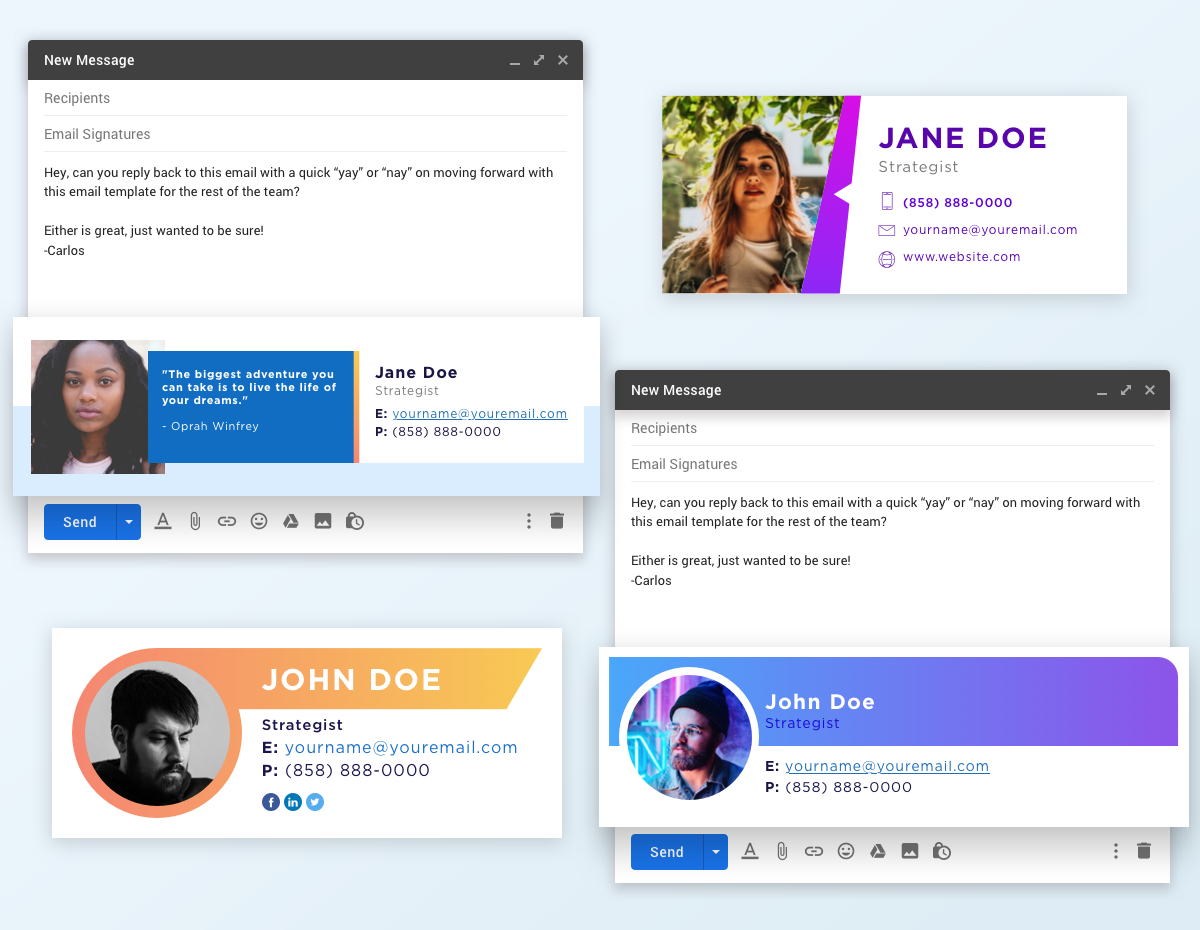The image size is (1200, 930).
Task: Expand upper-left New Message window to full screen
Action: click(539, 60)
